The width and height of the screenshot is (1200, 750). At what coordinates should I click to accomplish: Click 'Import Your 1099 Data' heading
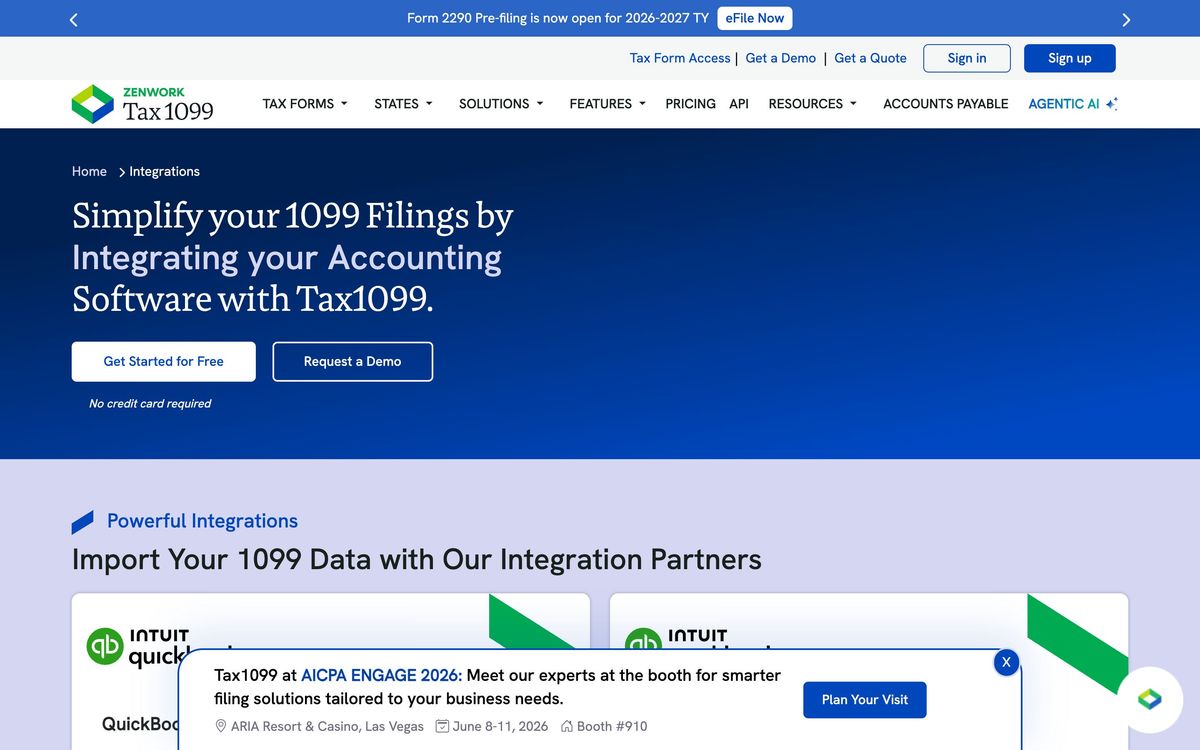(x=416, y=559)
